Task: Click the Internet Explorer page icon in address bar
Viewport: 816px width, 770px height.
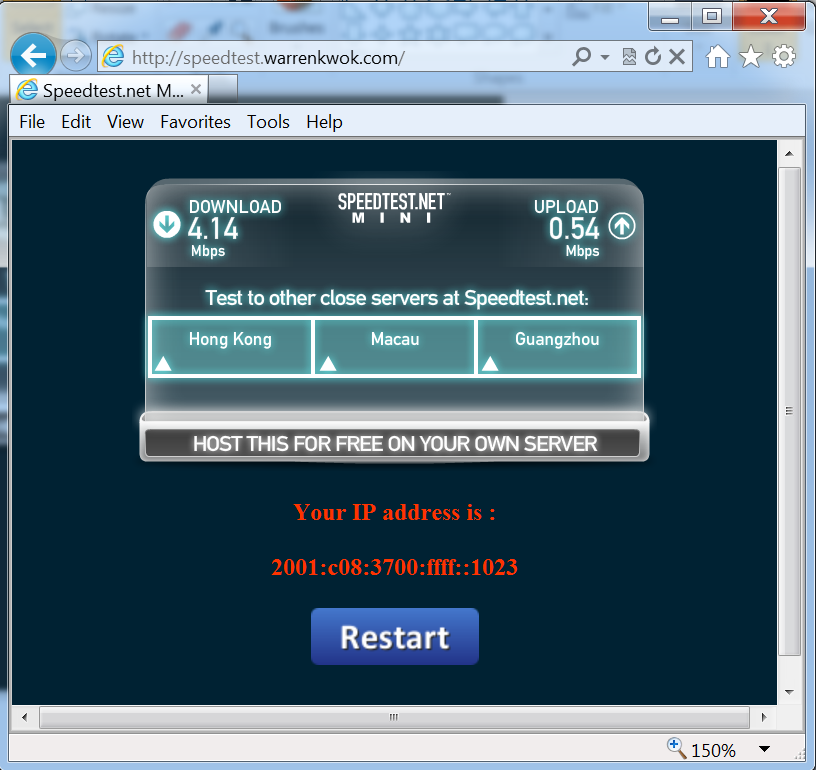Action: (x=113, y=56)
